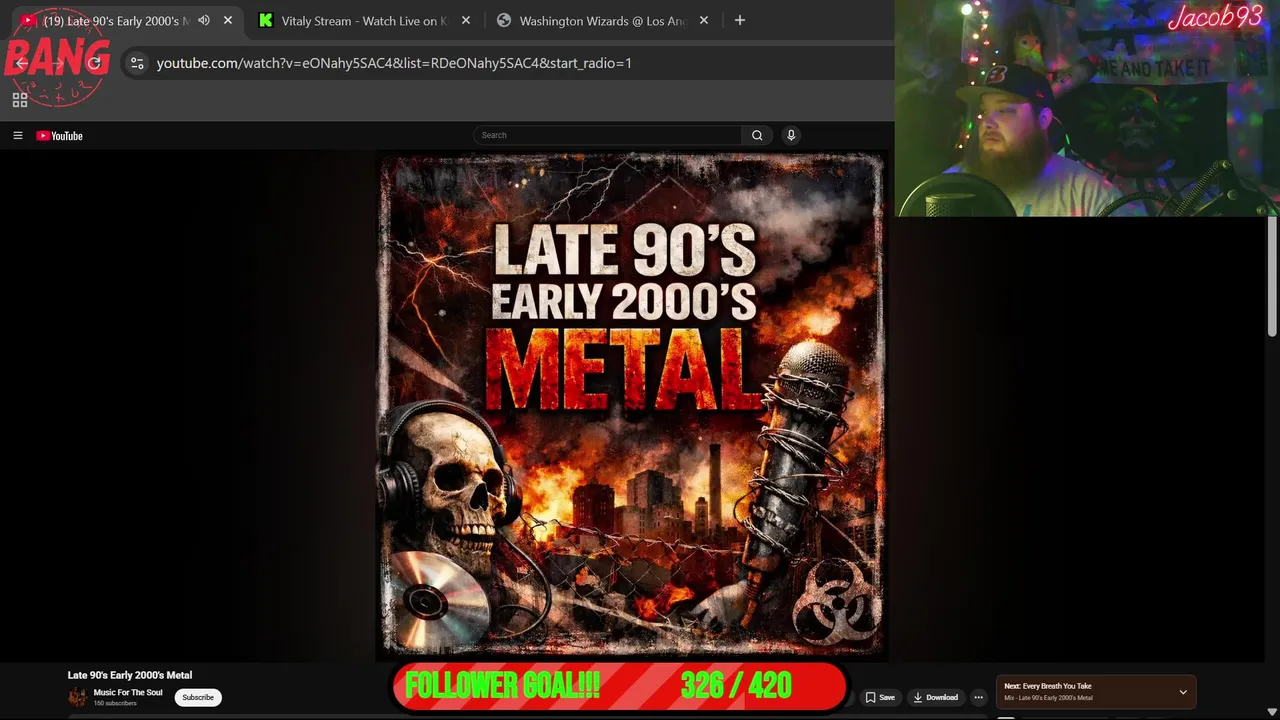
Task: Open a new browser tab
Action: click(740, 20)
